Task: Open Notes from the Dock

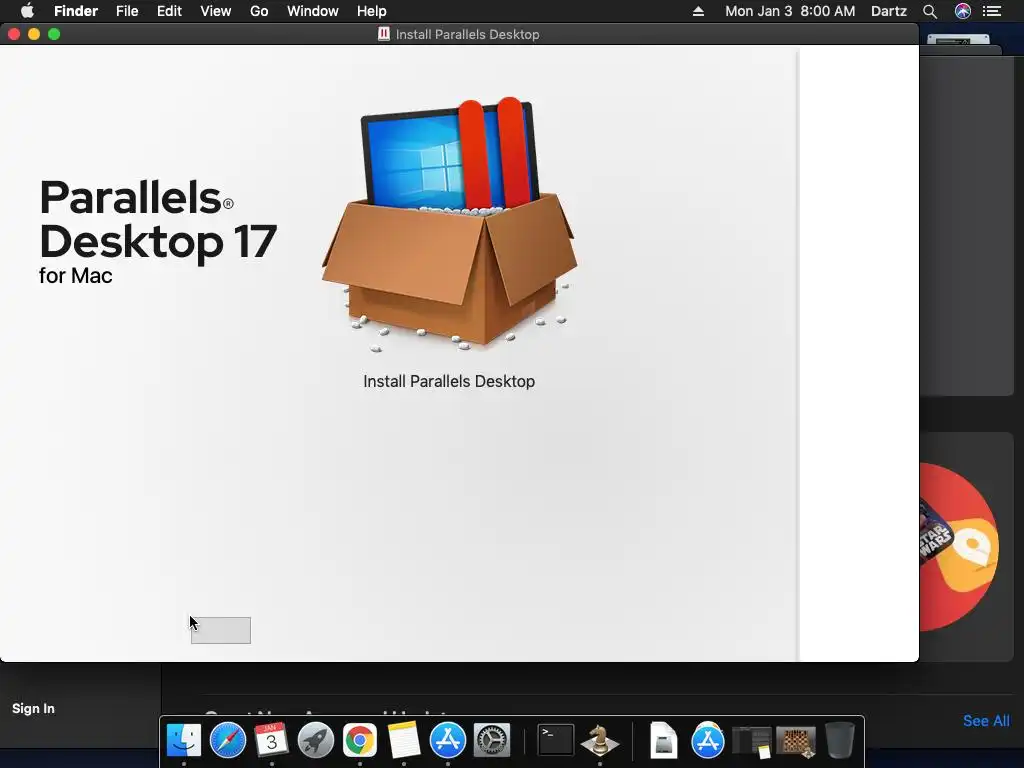Action: pyautogui.click(x=404, y=740)
